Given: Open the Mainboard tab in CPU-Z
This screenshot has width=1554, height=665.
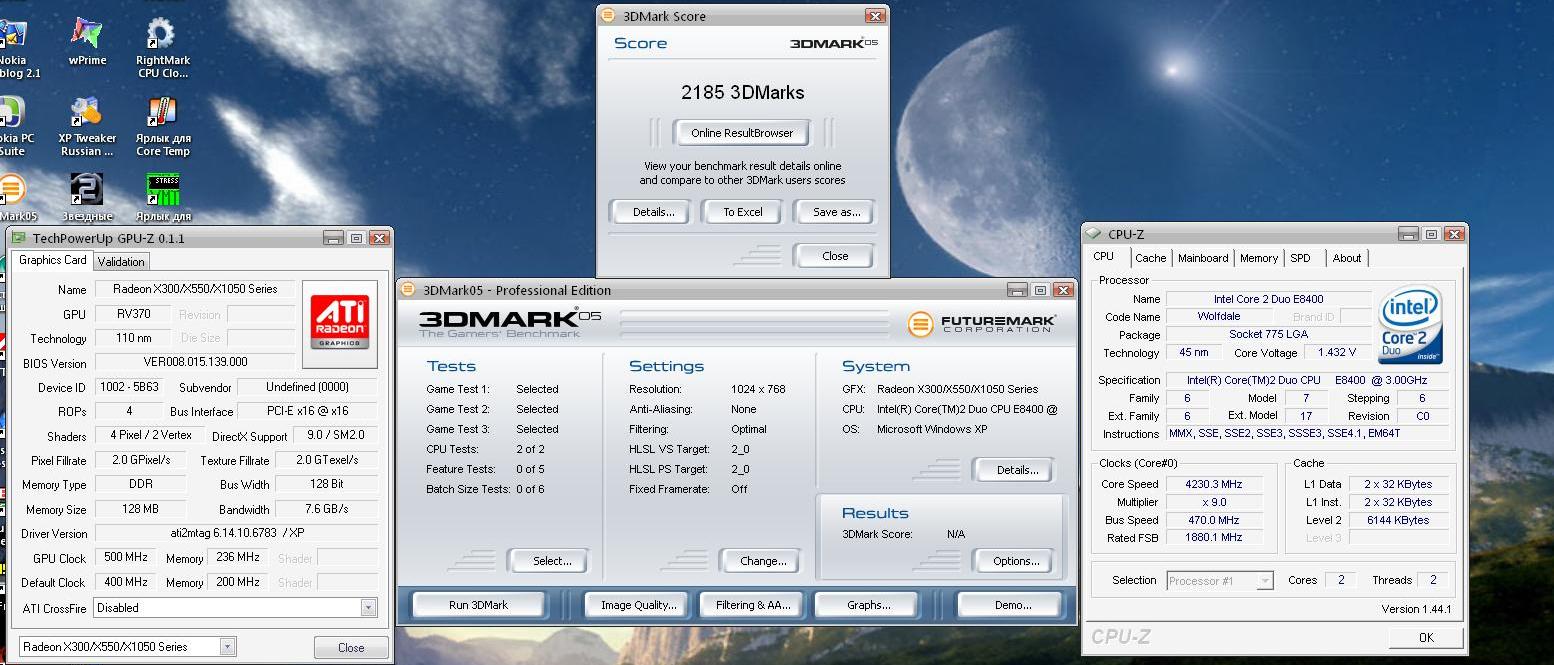Looking at the screenshot, I should pyautogui.click(x=1203, y=258).
